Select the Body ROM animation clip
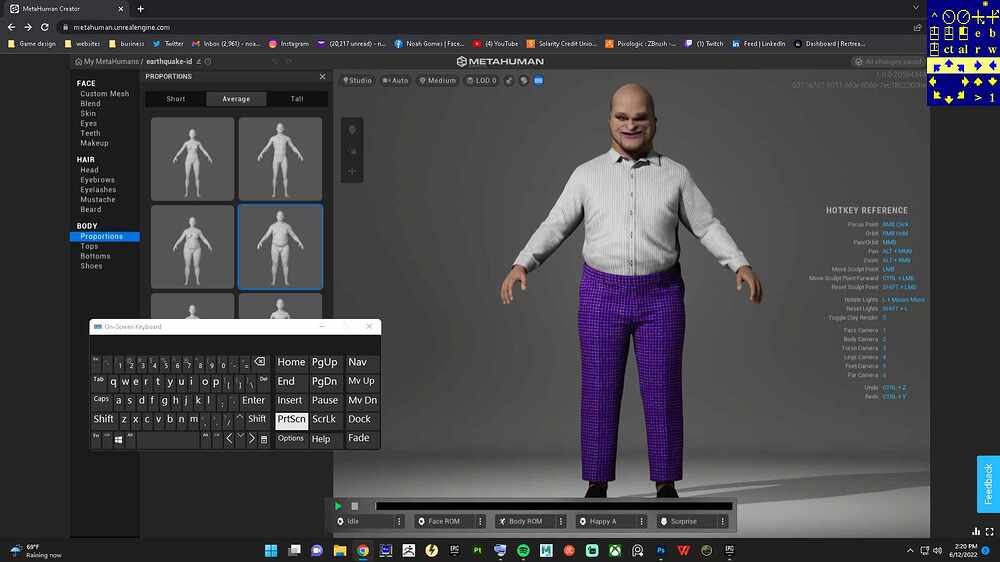Image resolution: width=1000 pixels, height=562 pixels. (526, 522)
